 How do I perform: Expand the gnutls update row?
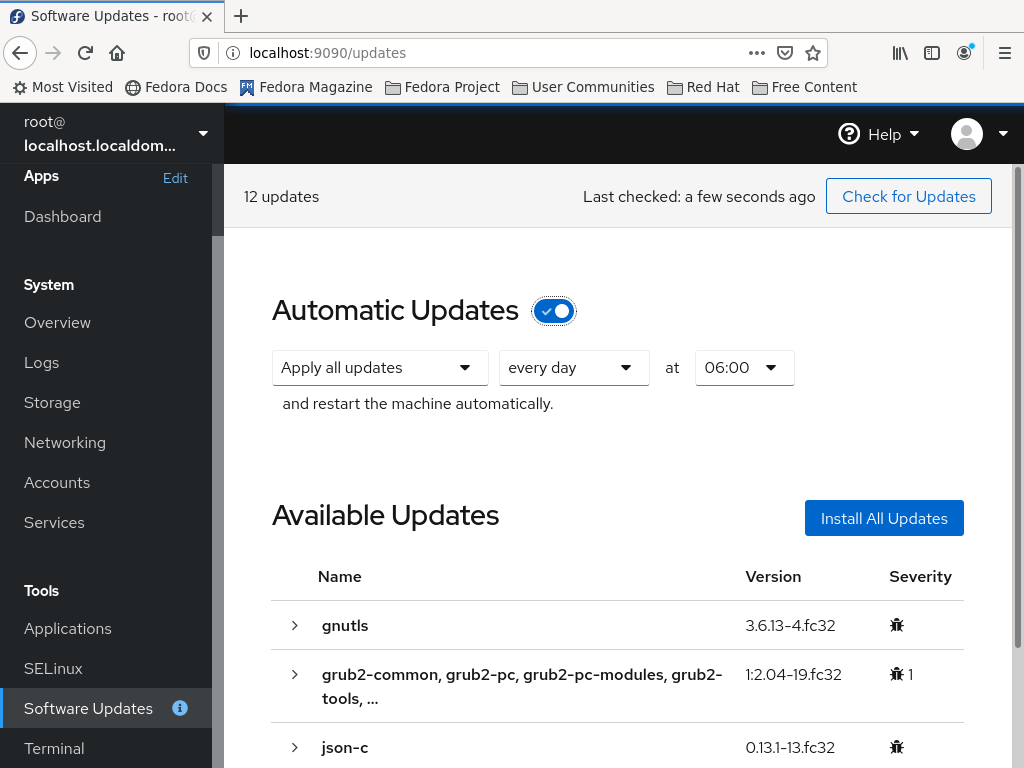(295, 625)
